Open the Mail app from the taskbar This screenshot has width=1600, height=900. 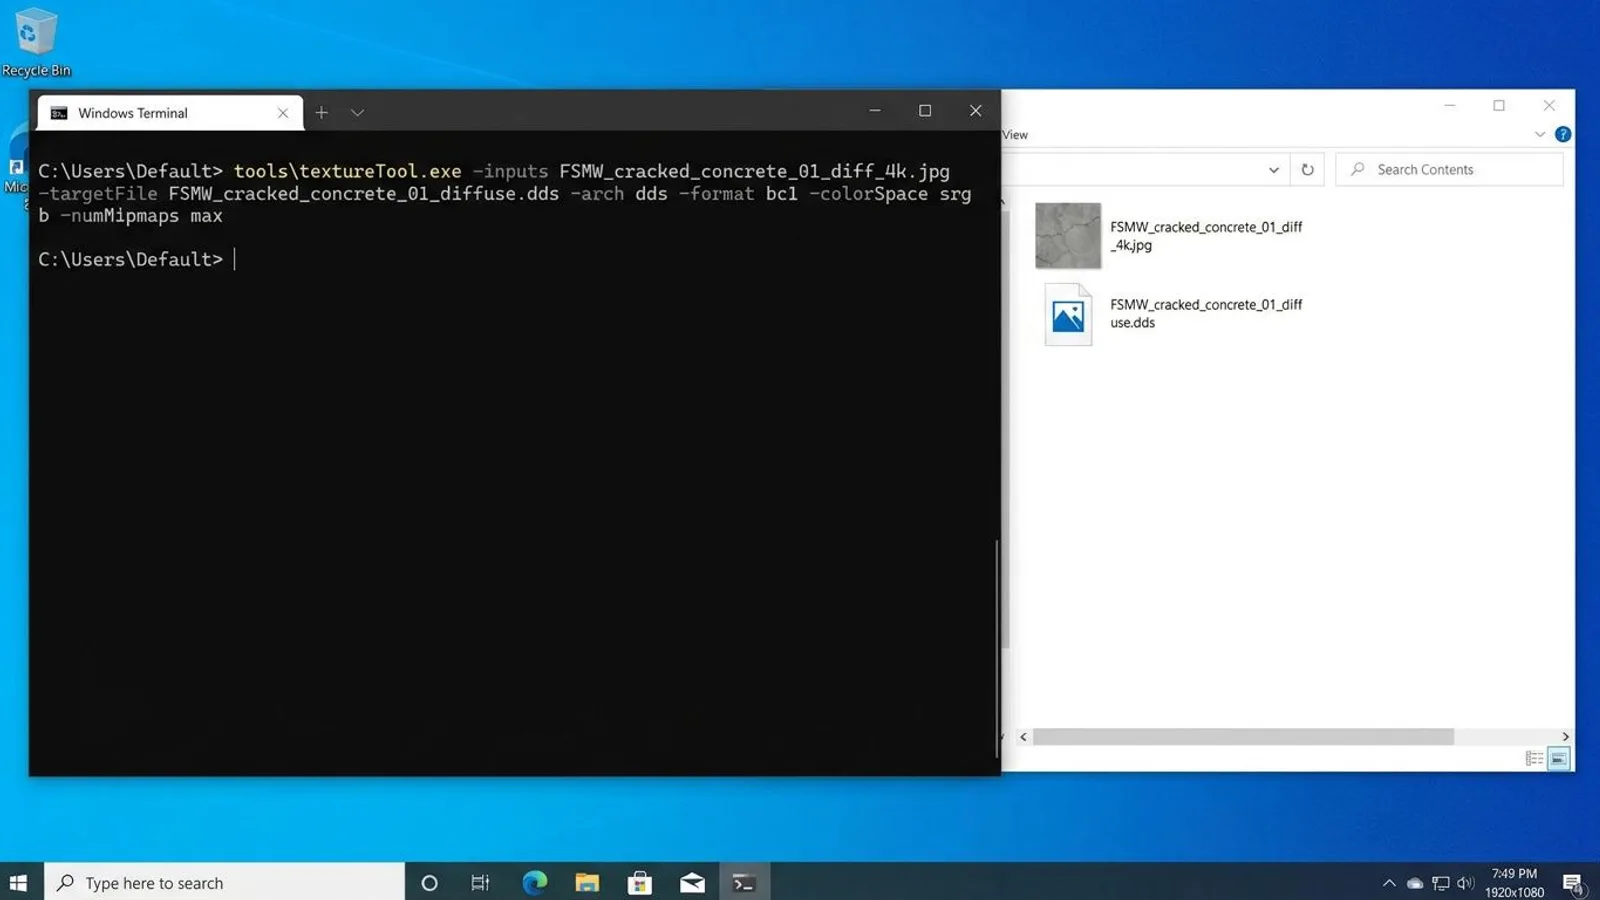pyautogui.click(x=692, y=882)
